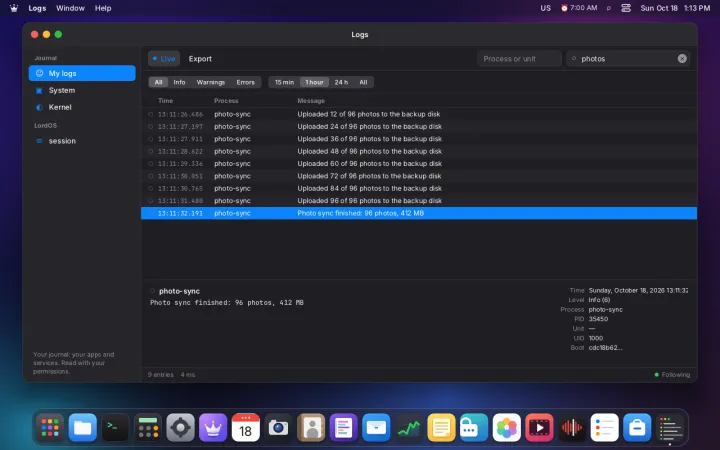Click the date and time in menu bar
The image size is (720, 450).
675,8
